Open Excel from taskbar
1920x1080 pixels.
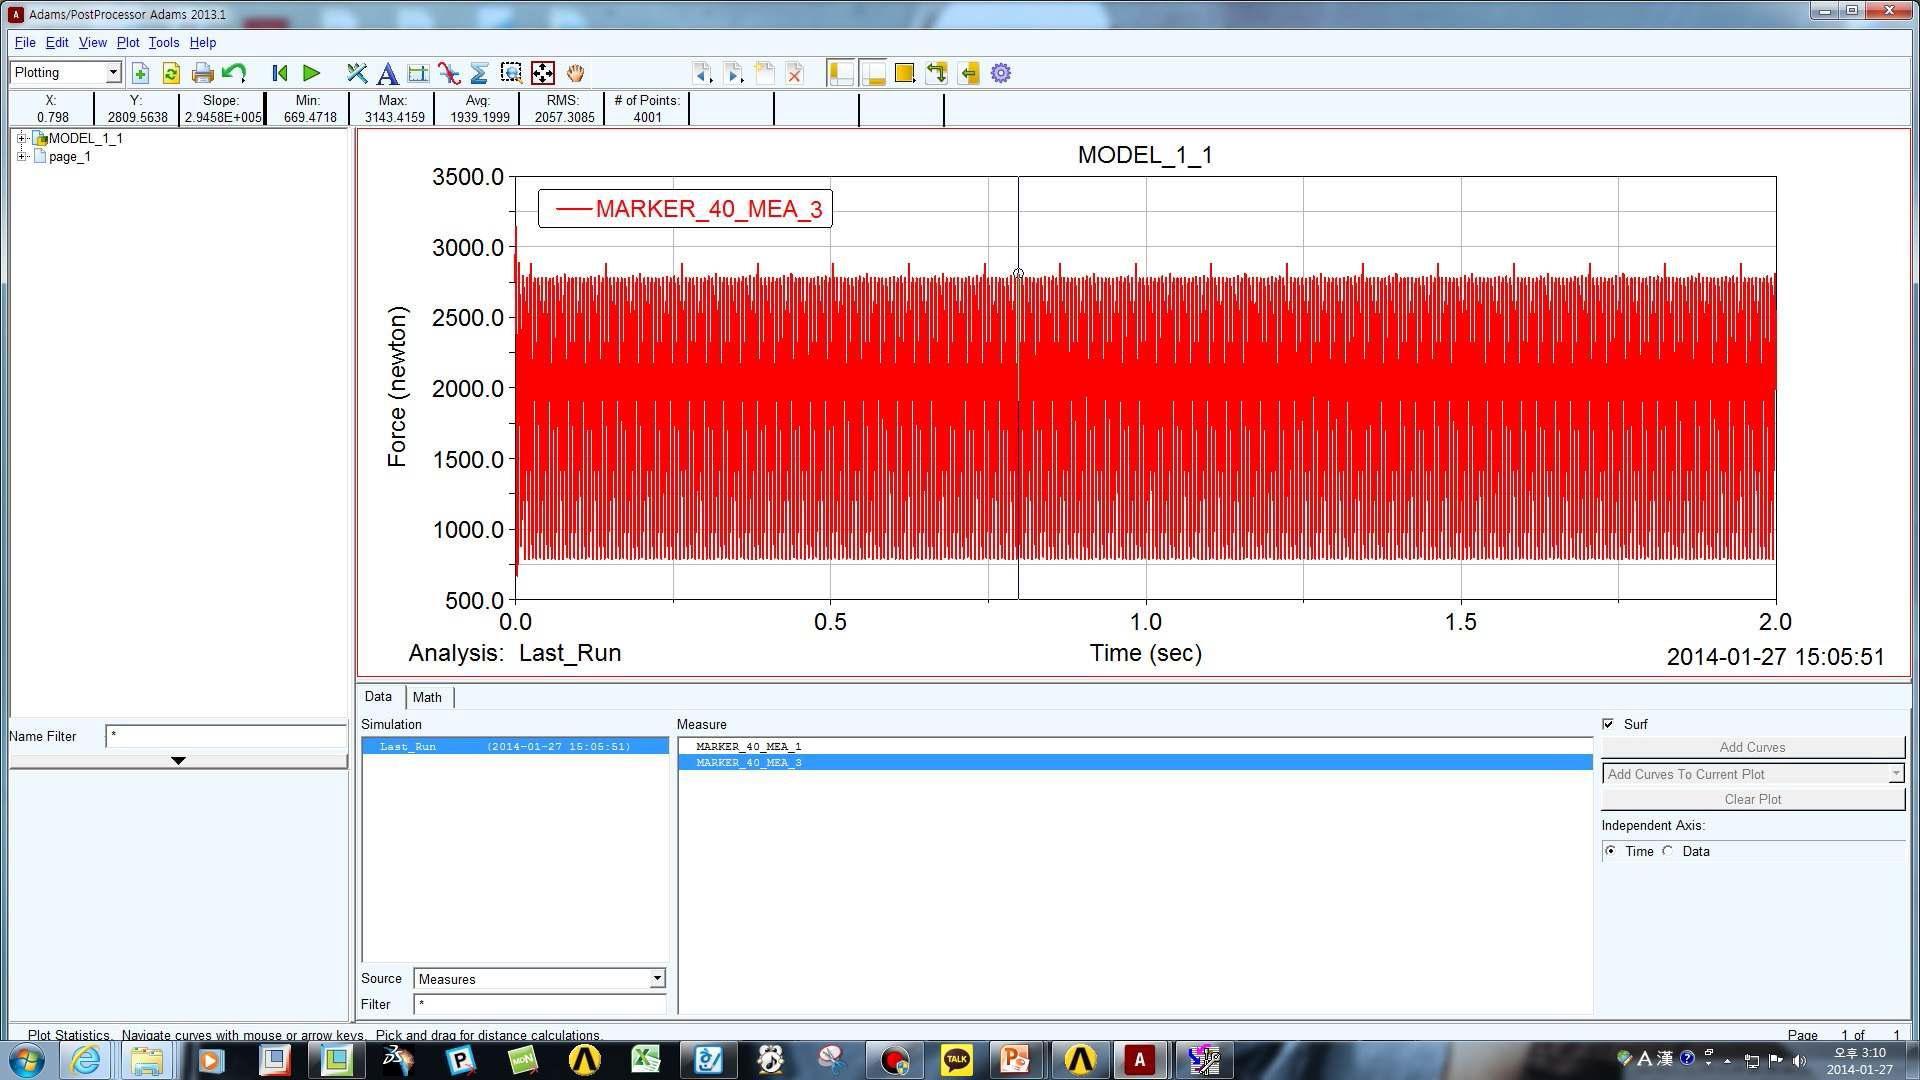coord(646,1060)
